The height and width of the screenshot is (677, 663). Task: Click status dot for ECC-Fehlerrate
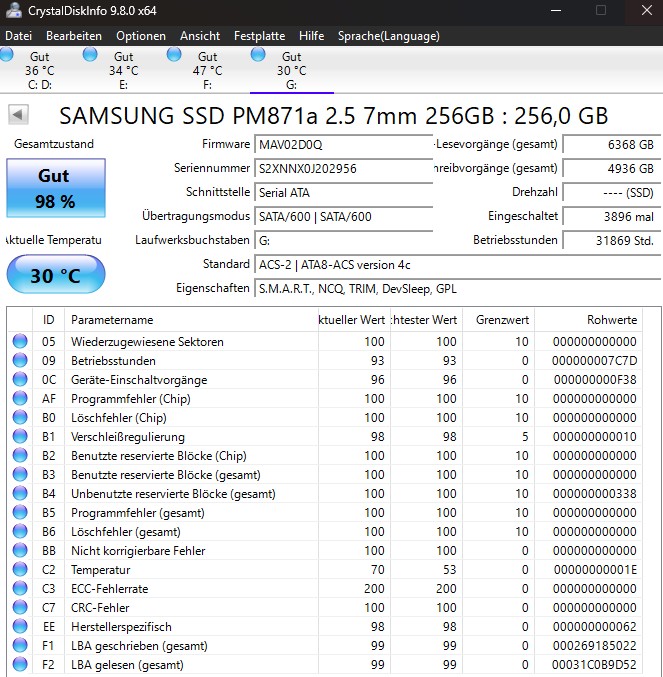(x=20, y=588)
